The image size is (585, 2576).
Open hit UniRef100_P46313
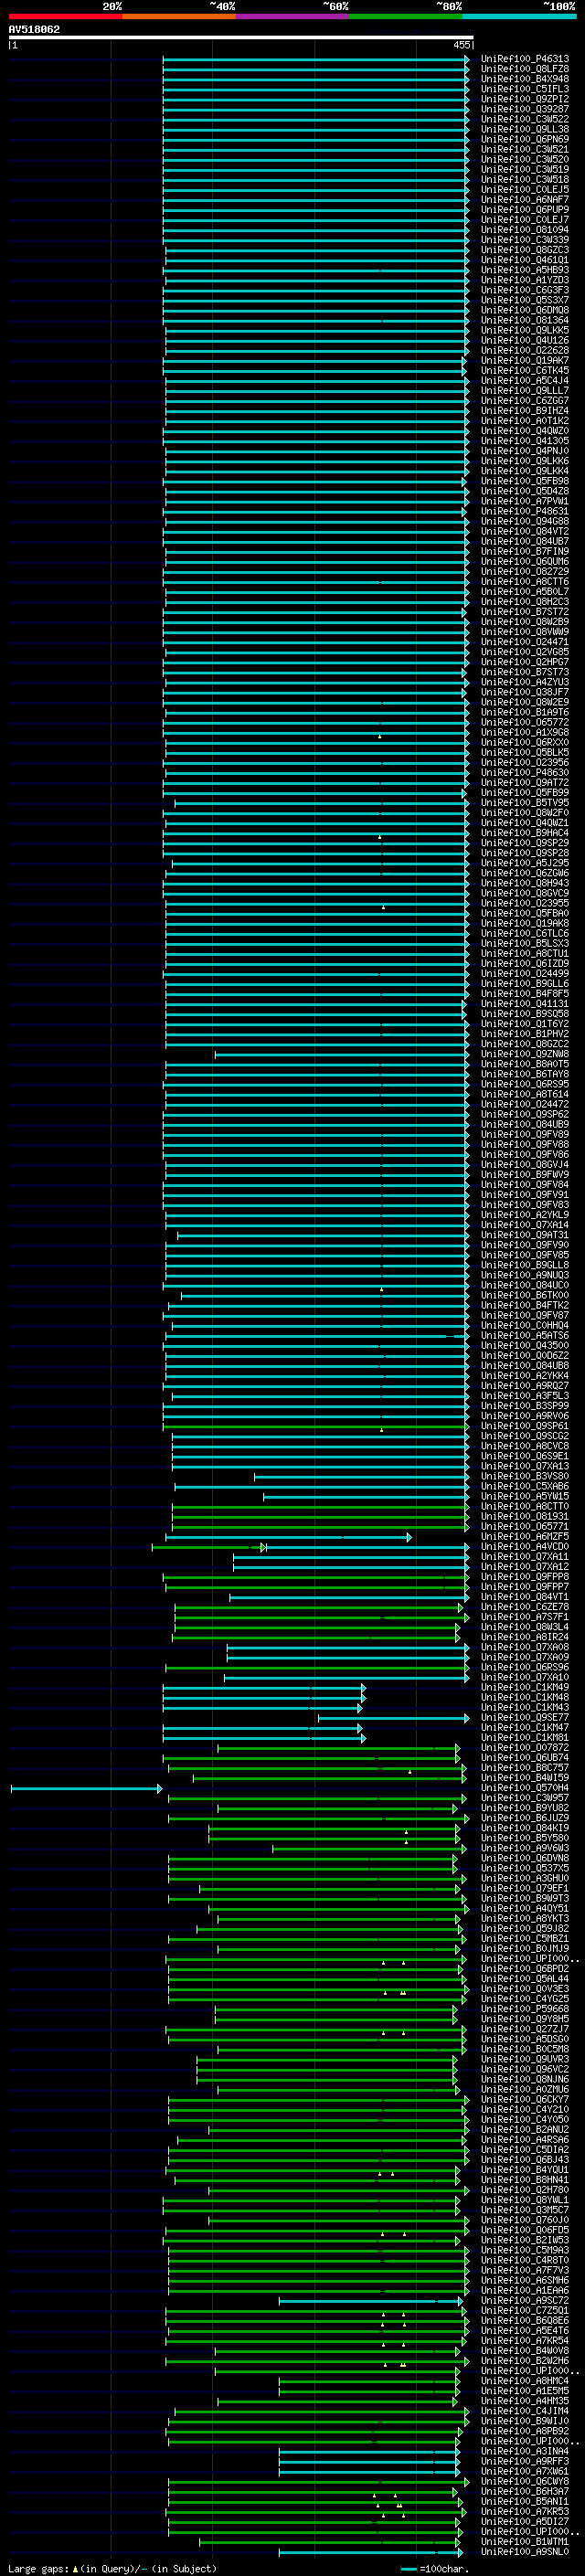[x=524, y=59]
